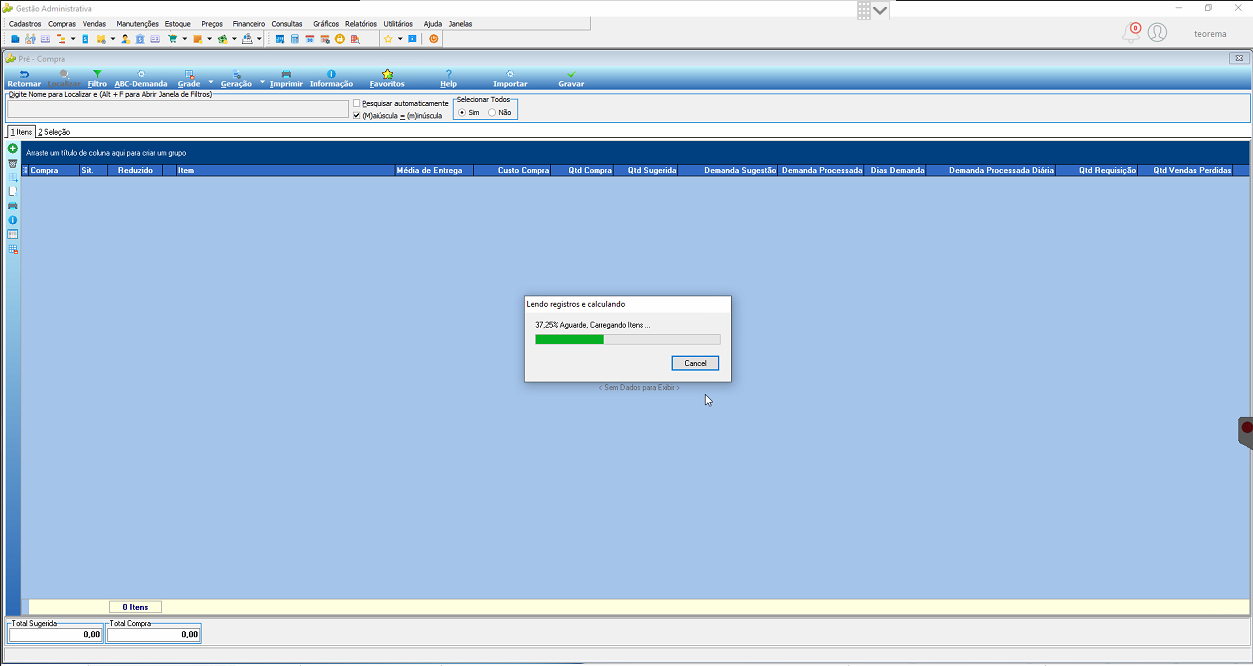Open the Estoque menu
Viewport: 1253px width, 666px height.
tap(178, 23)
